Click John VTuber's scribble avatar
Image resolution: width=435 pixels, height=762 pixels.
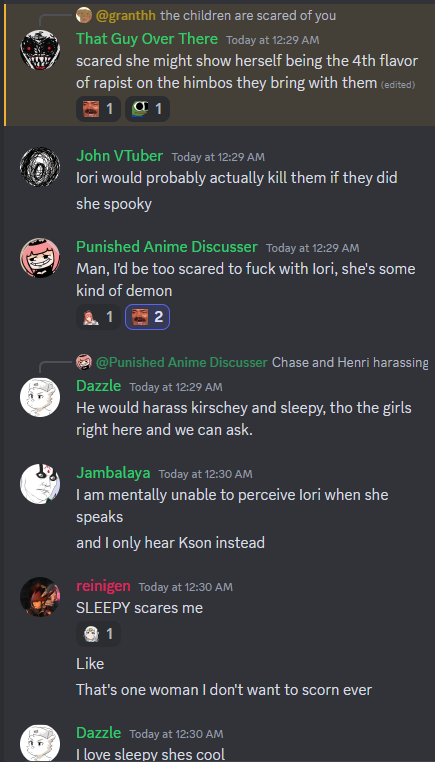(40, 167)
